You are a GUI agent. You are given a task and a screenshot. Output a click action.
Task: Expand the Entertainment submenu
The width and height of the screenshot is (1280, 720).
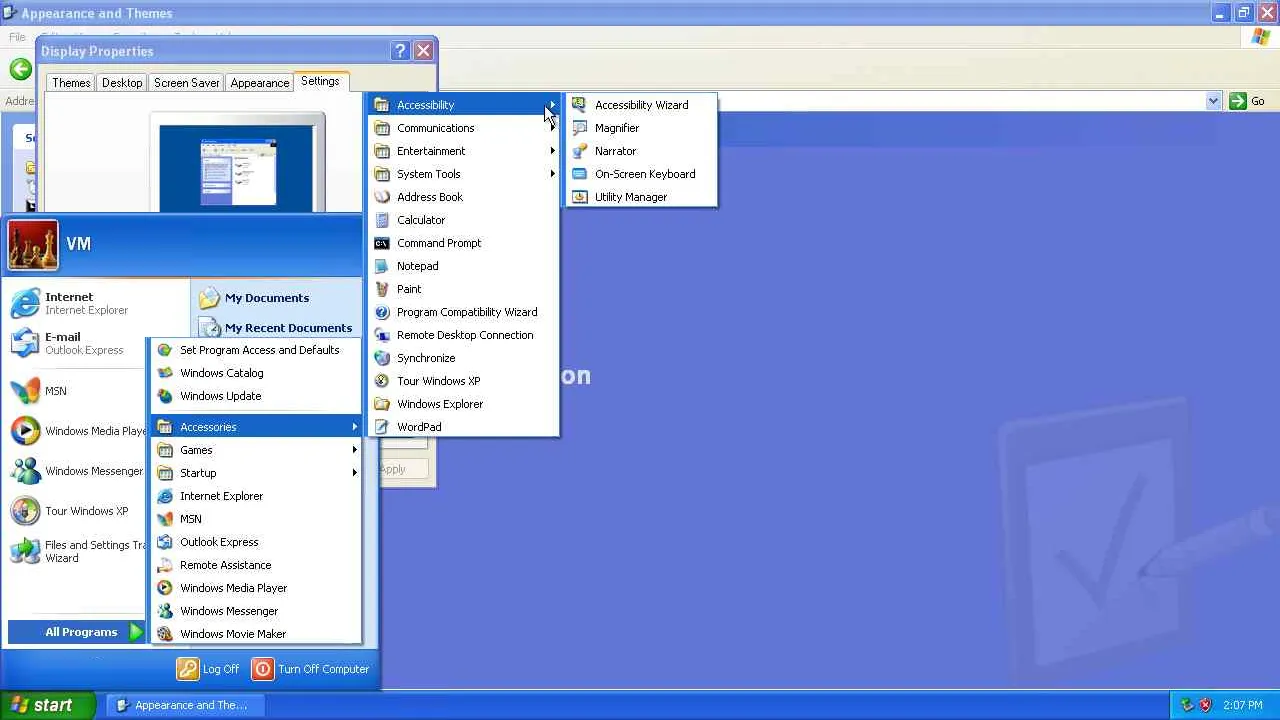463,151
